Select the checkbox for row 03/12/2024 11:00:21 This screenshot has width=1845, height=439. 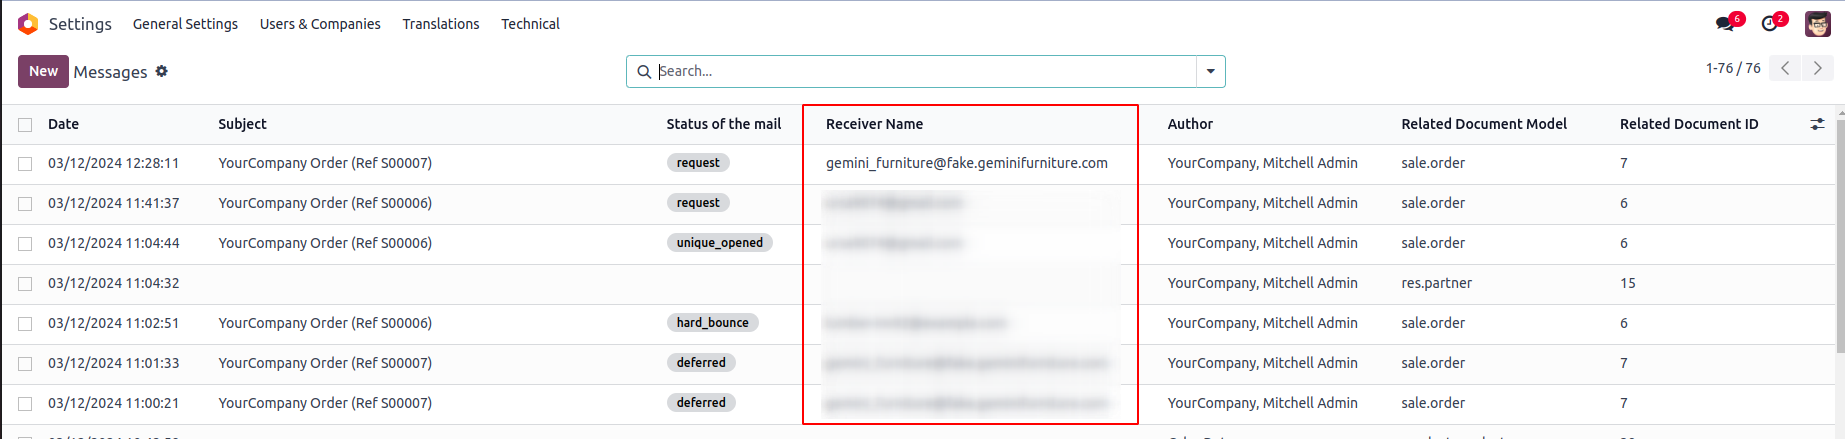coord(25,404)
